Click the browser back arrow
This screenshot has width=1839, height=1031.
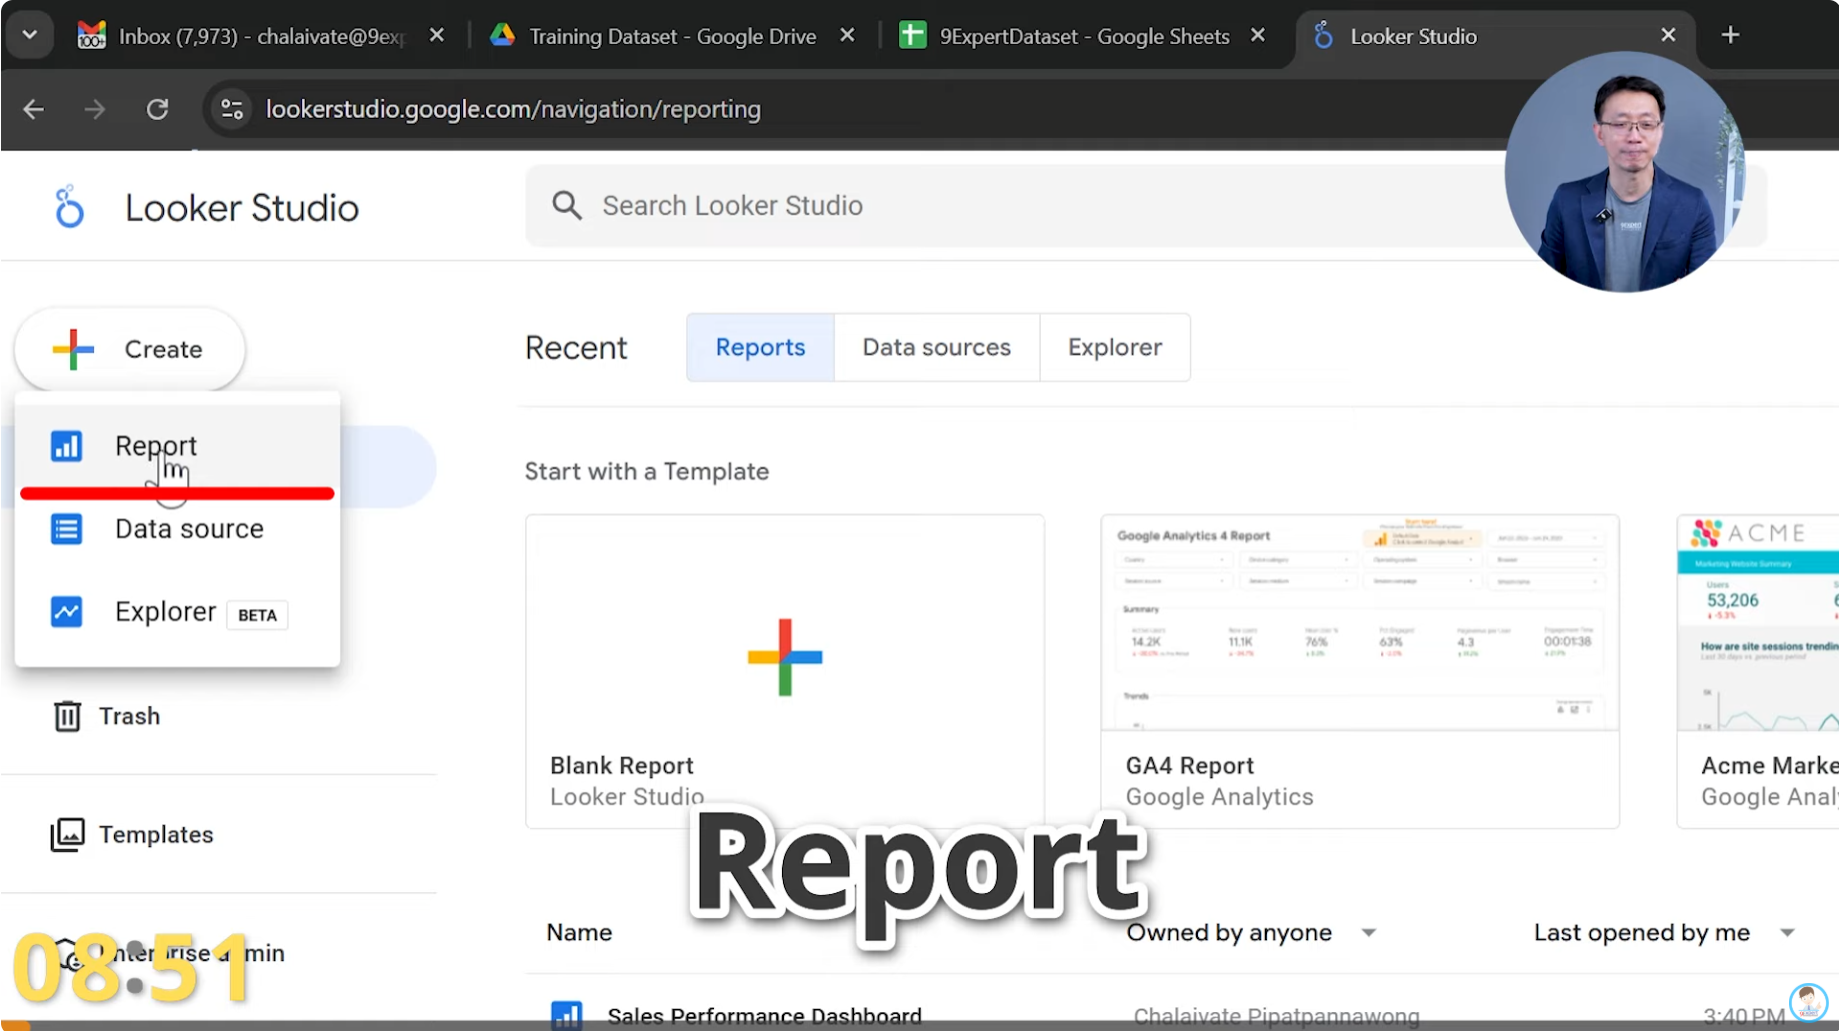click(x=33, y=109)
